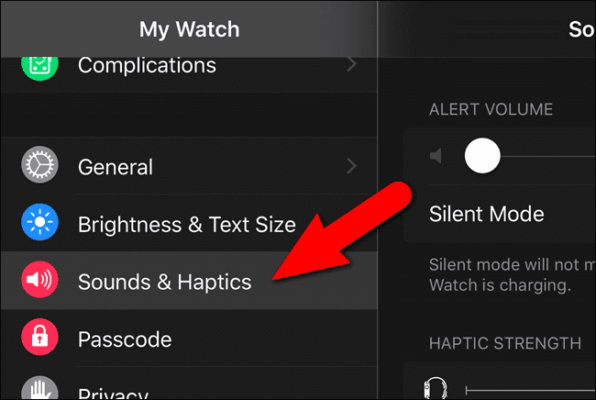Open General settings
The height and width of the screenshot is (400, 596).
pos(189,165)
